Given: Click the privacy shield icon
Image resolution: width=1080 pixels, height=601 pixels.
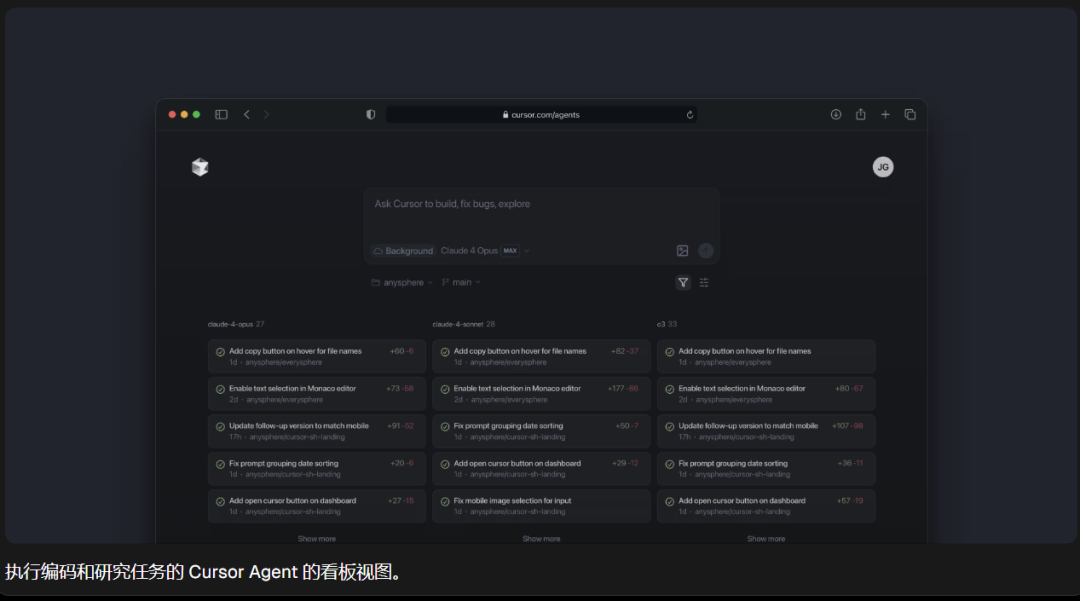Looking at the screenshot, I should pos(371,114).
